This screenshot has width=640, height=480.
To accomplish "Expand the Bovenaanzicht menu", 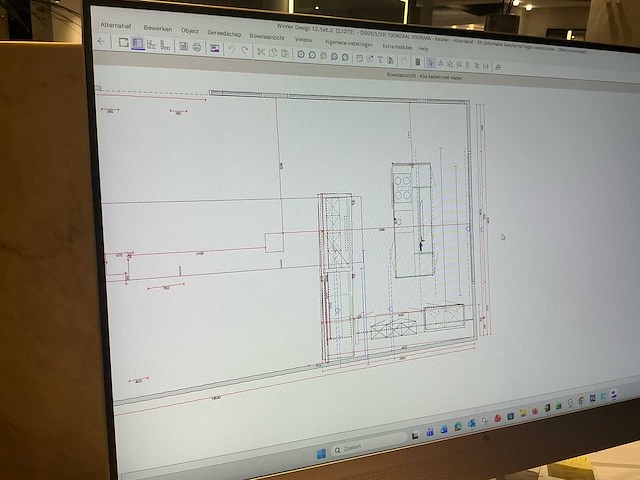I will point(268,36).
